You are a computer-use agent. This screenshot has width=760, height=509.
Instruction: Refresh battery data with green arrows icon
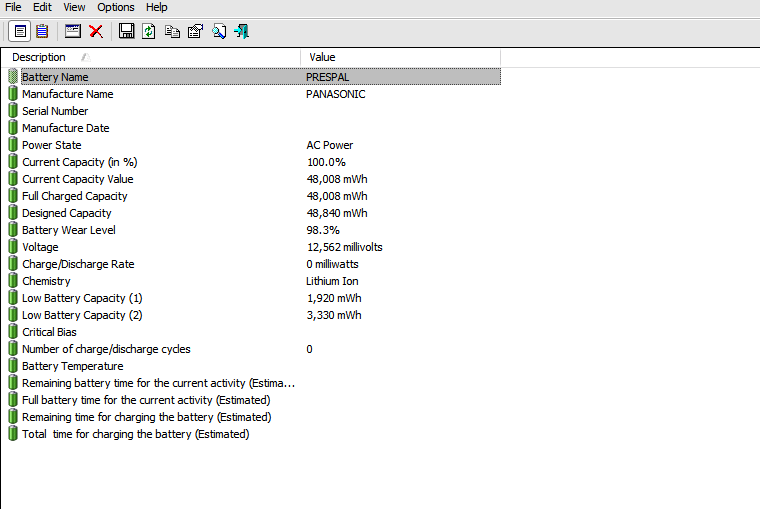(149, 32)
